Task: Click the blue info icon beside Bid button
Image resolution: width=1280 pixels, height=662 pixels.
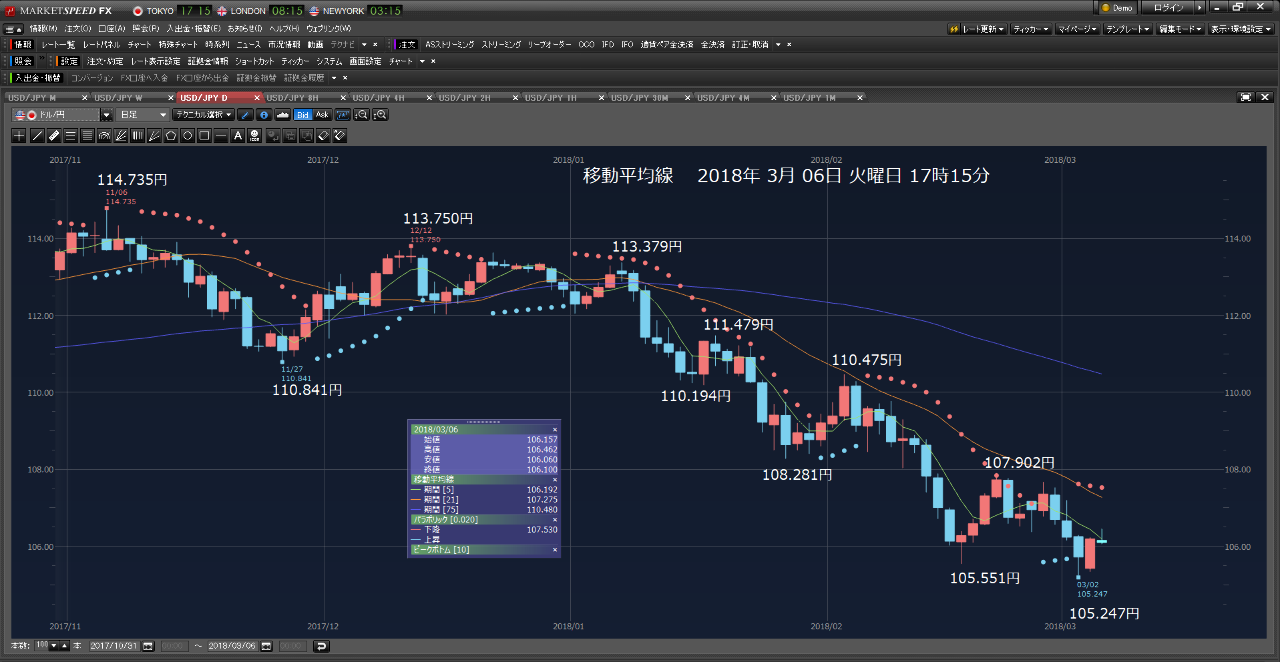Action: pos(264,115)
